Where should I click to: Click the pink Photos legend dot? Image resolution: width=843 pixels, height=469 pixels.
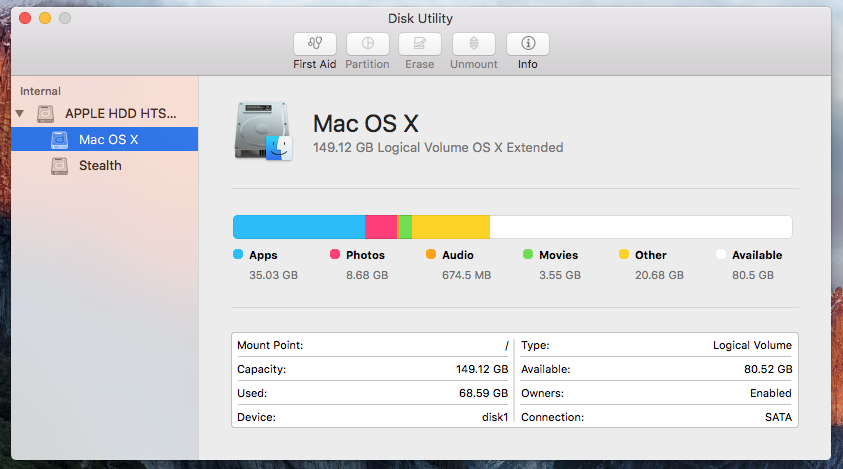(x=335, y=254)
